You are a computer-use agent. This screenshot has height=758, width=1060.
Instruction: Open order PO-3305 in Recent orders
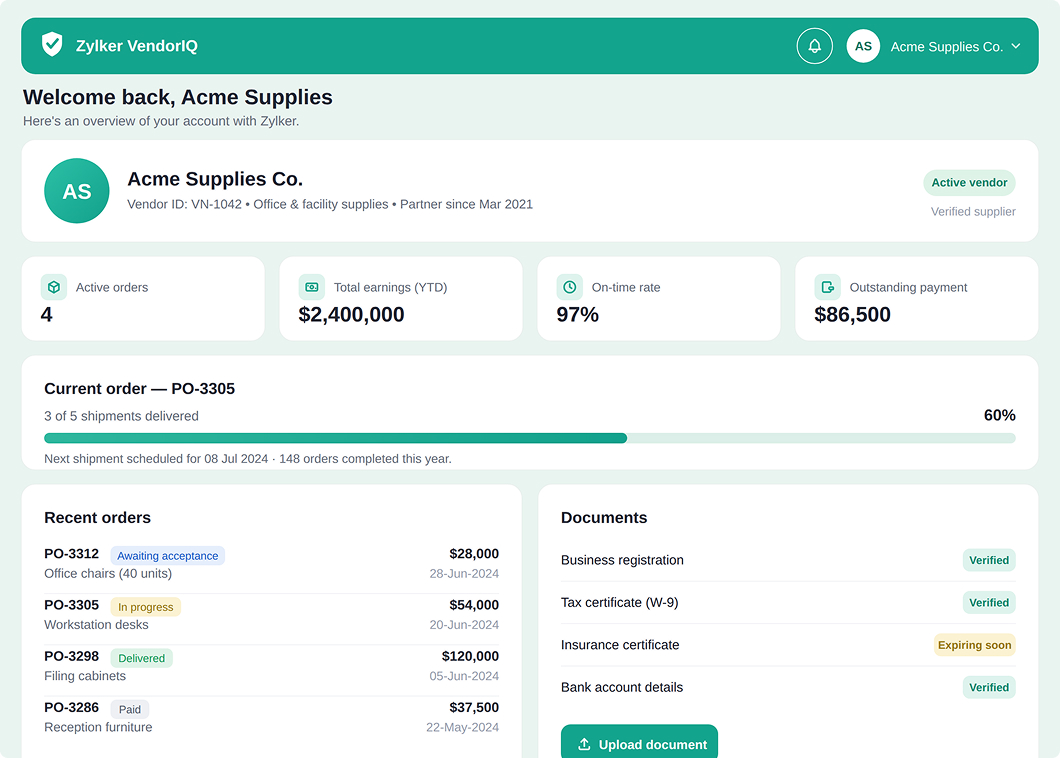(271, 615)
